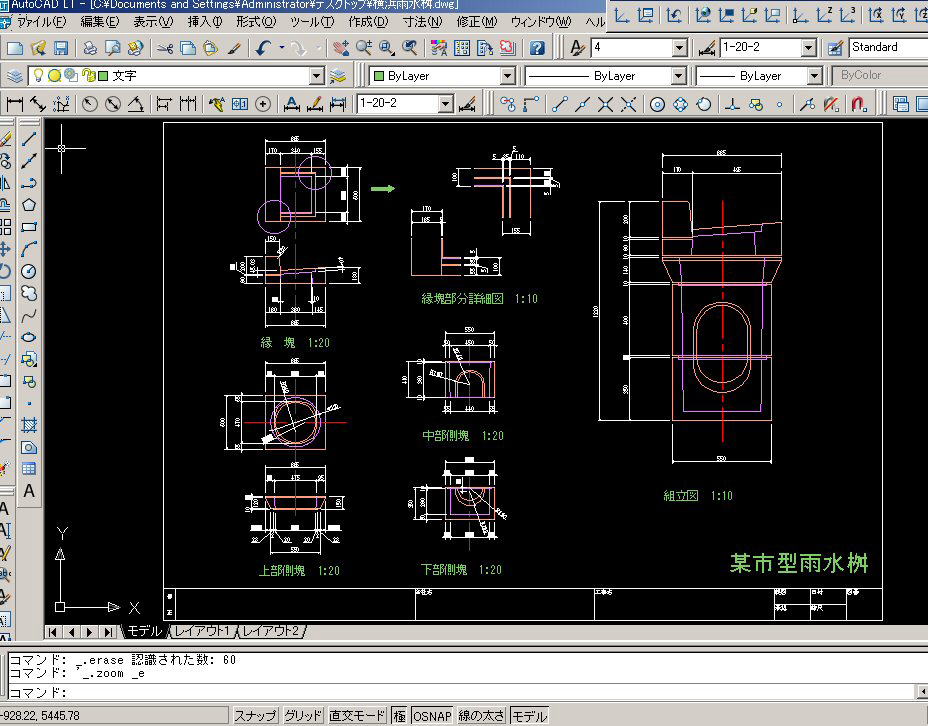Undo the last action with the Undo arrow
Viewport: 928px width, 726px height.
pyautogui.click(x=263, y=48)
